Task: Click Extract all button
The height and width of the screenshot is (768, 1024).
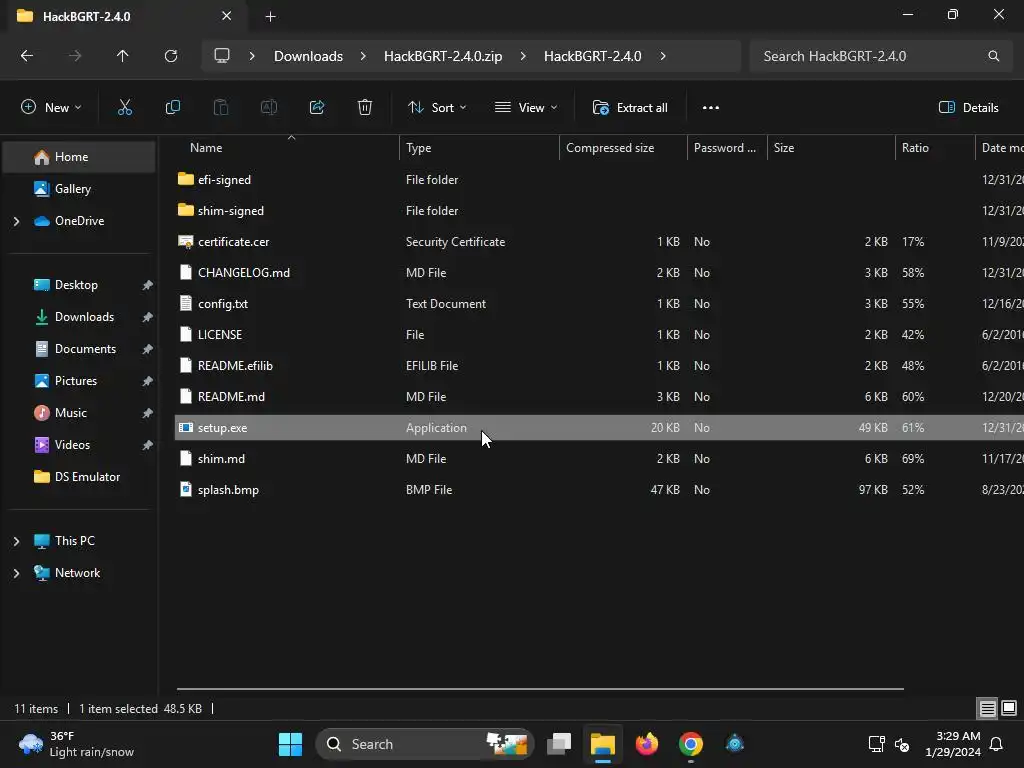Action: click(630, 108)
